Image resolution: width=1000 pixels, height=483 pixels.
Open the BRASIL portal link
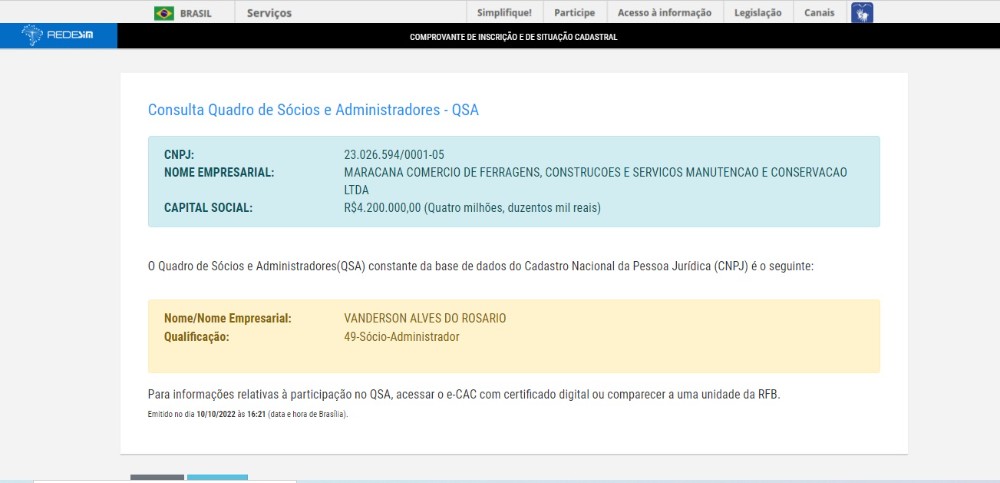[x=195, y=13]
